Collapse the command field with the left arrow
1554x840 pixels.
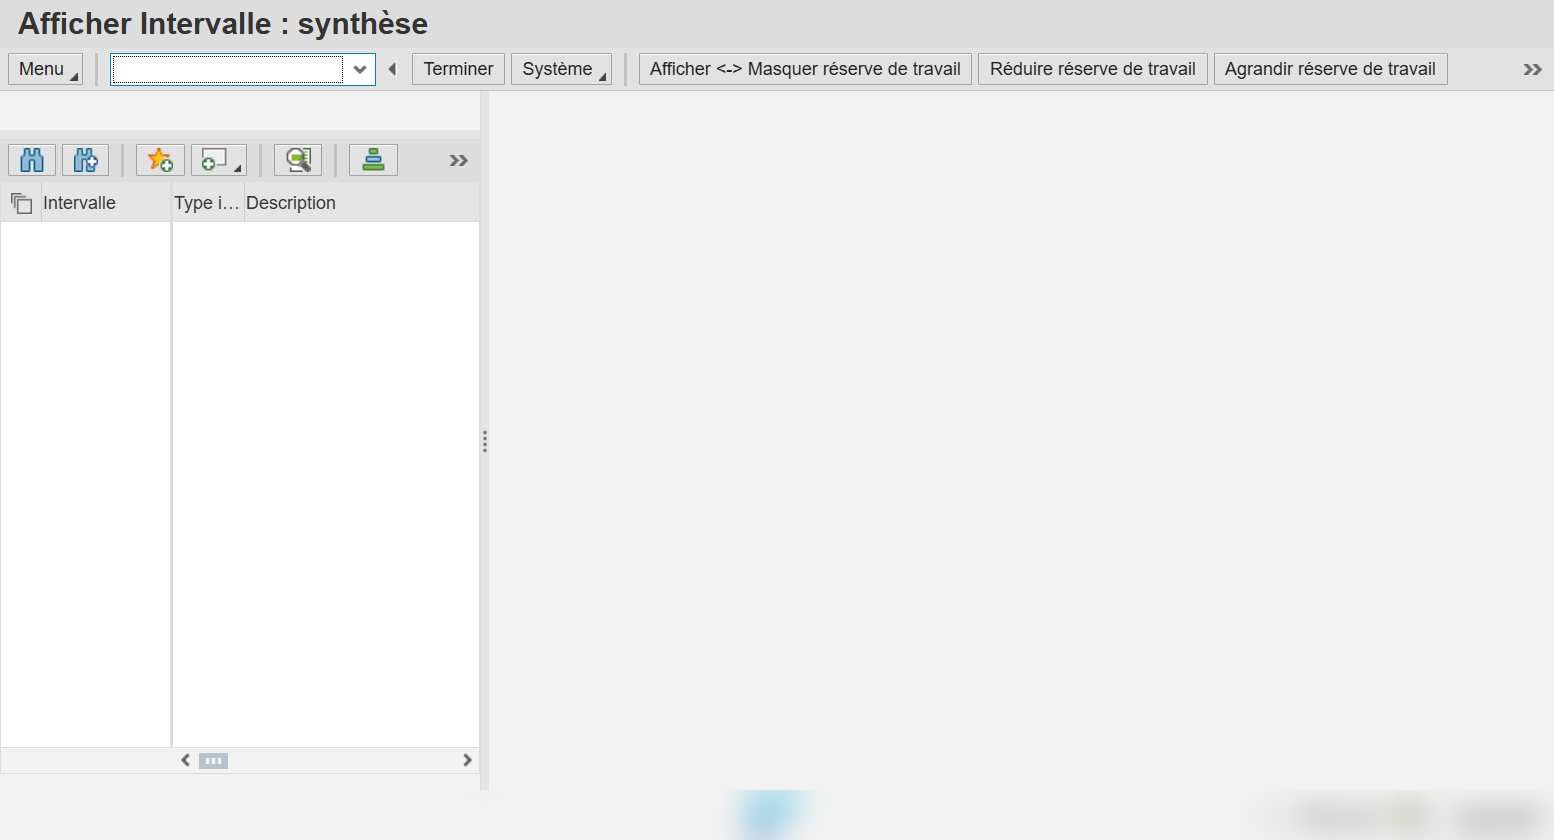coord(392,69)
